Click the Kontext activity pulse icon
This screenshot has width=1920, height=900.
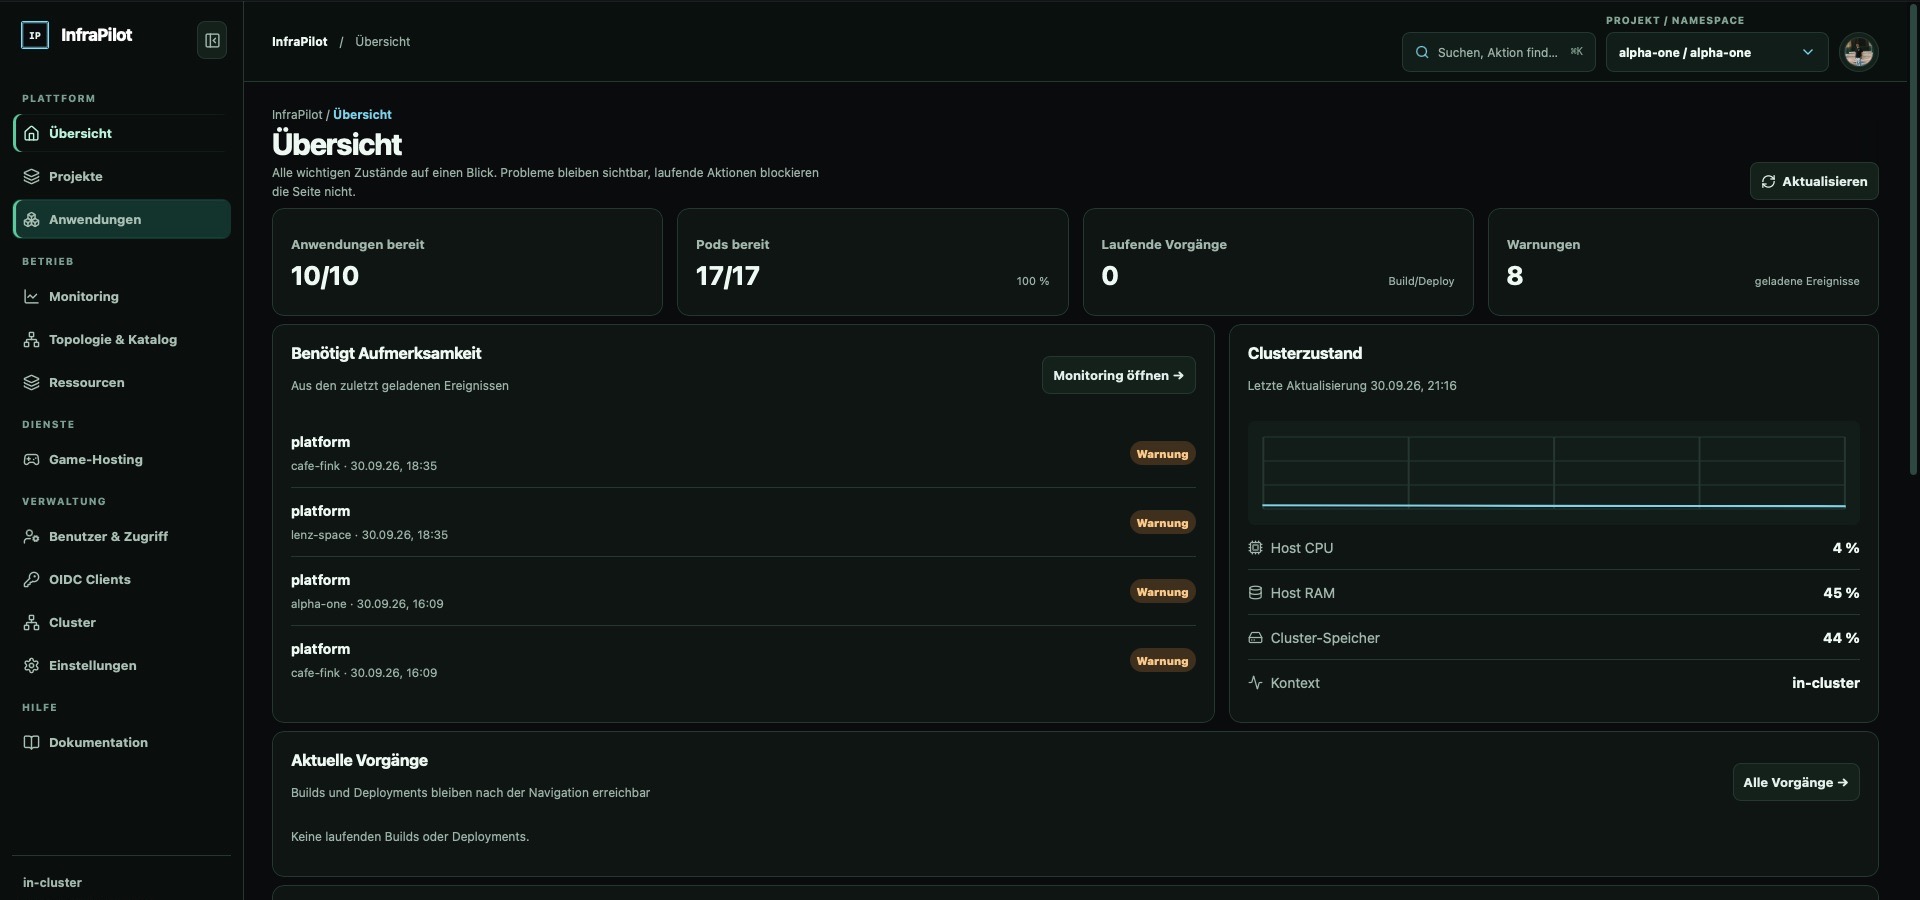tap(1256, 682)
